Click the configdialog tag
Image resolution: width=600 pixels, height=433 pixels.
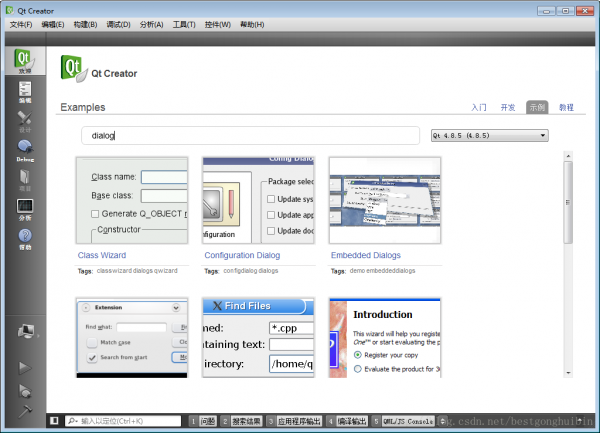pyautogui.click(x=240, y=271)
